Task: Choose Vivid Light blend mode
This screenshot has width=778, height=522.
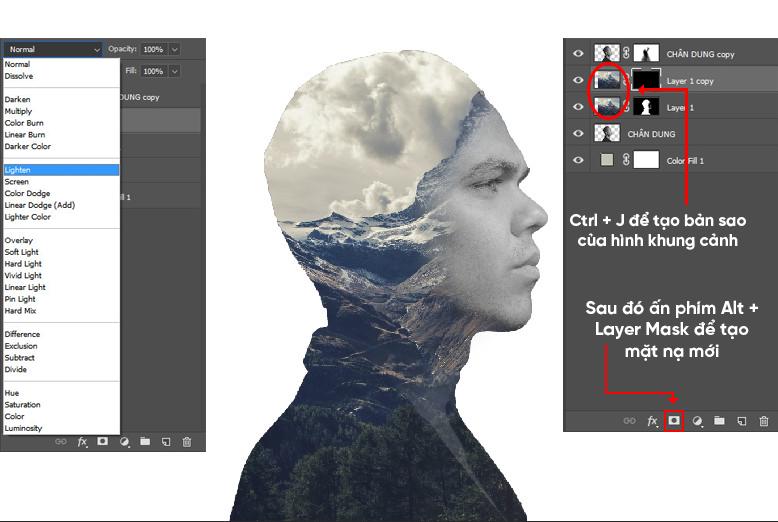Action: click(x=61, y=275)
